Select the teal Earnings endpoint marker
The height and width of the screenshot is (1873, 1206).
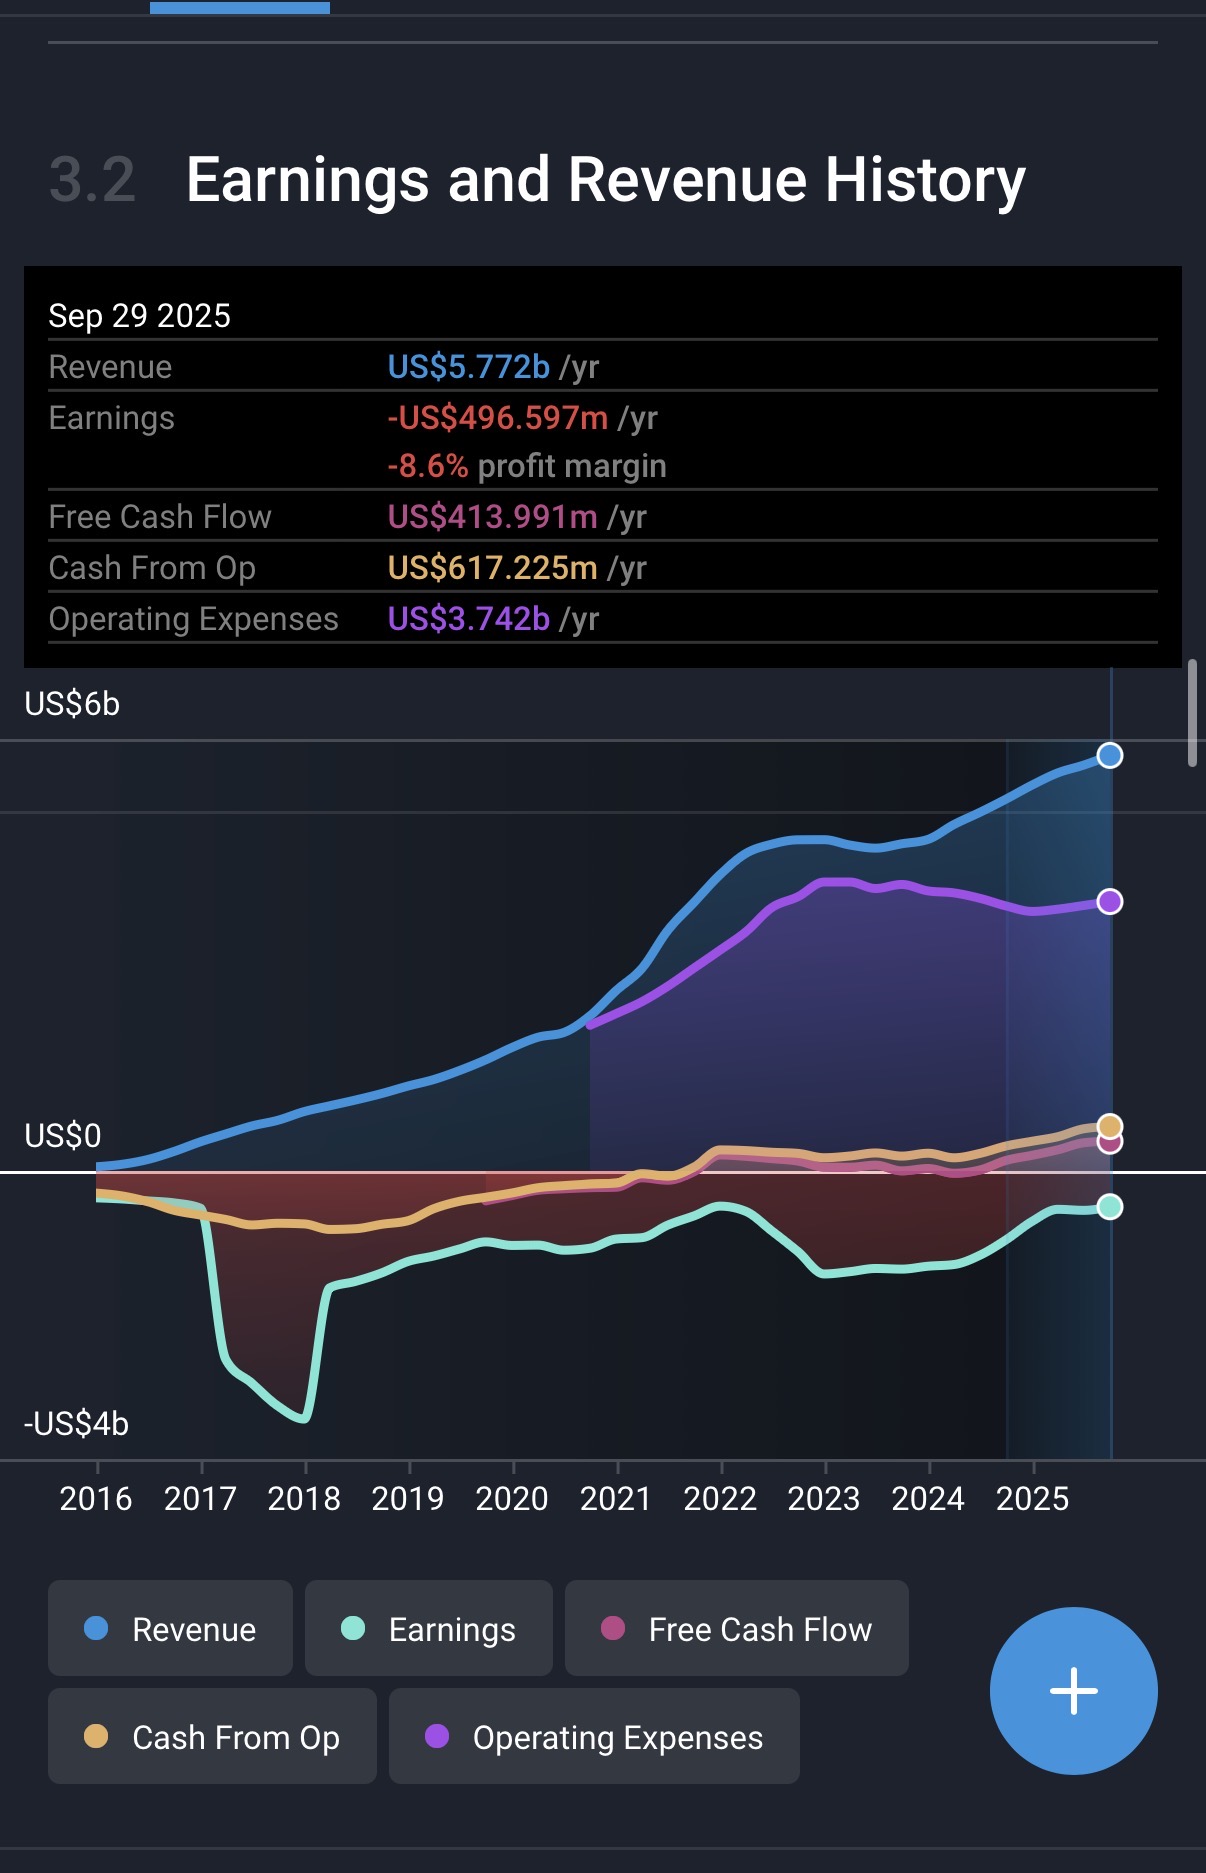pyautogui.click(x=1109, y=1206)
